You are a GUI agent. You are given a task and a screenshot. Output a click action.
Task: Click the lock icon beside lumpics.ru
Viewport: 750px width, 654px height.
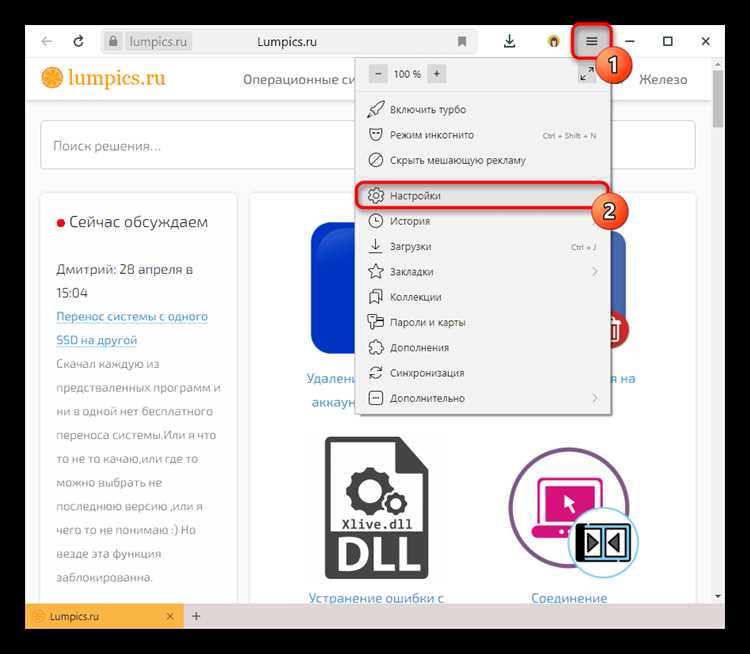click(113, 42)
